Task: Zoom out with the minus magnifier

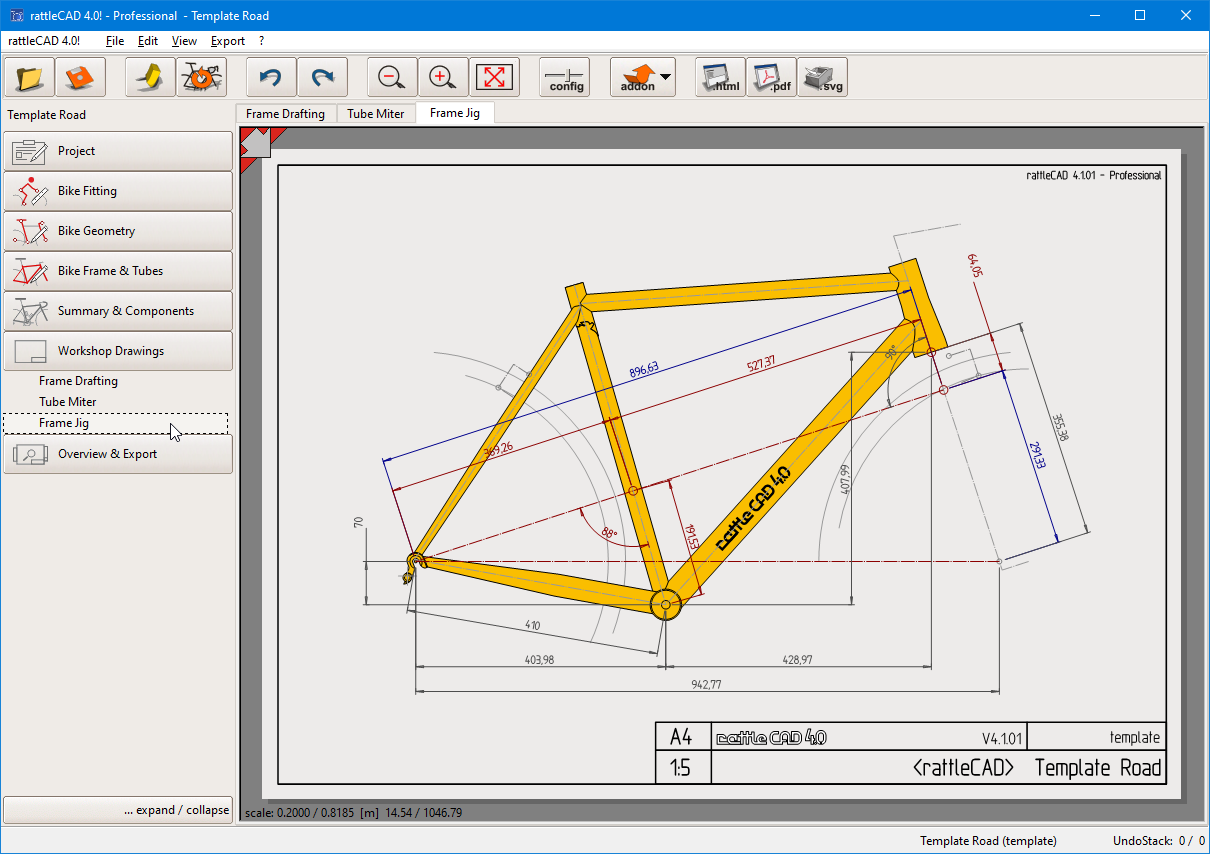Action: 392,77
